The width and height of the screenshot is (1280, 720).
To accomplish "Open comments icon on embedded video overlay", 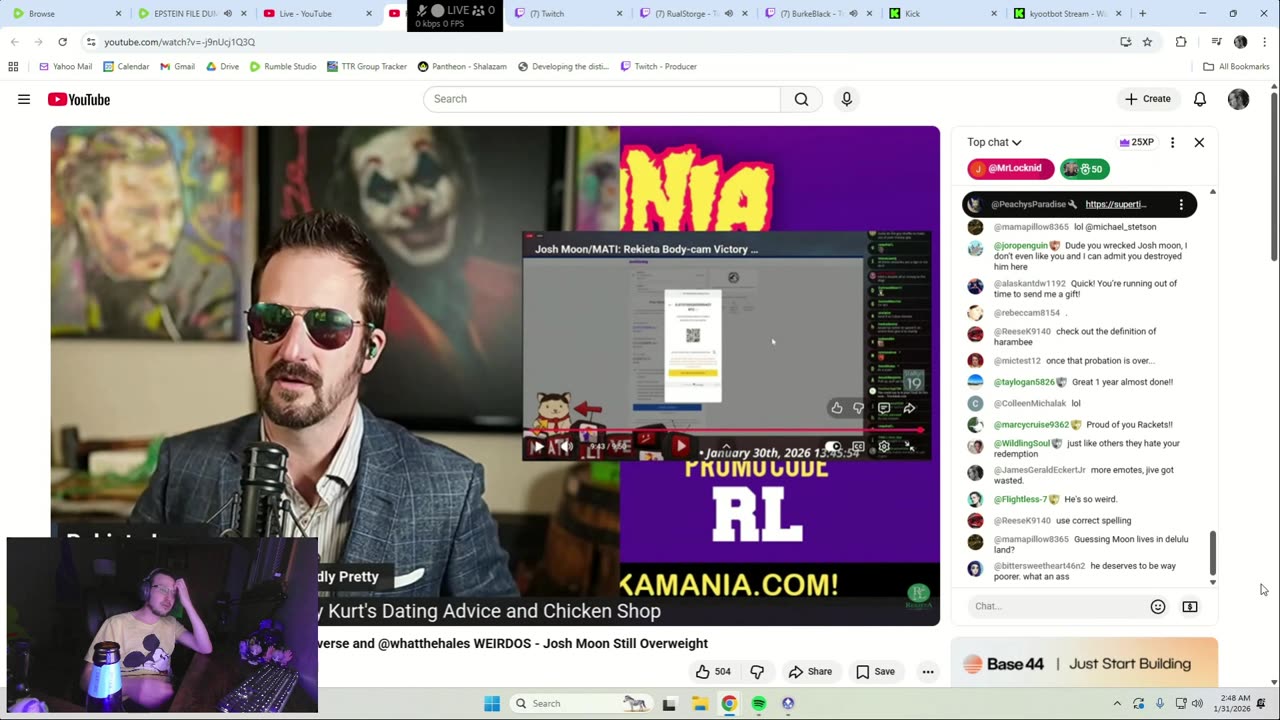I will tap(884, 408).
